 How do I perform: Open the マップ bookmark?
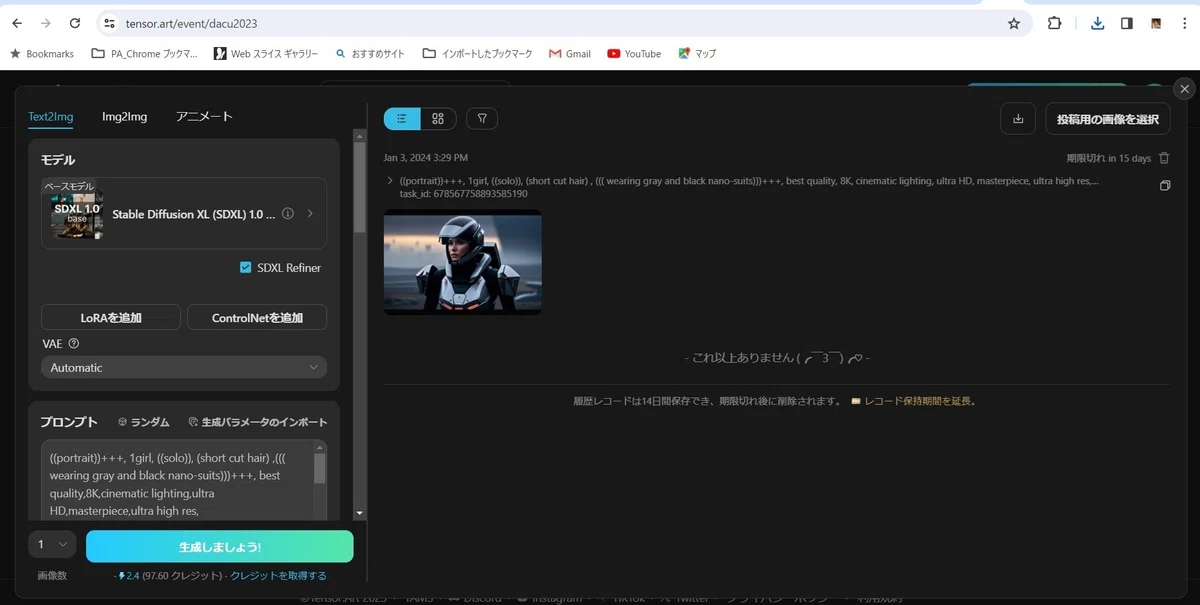pos(697,54)
